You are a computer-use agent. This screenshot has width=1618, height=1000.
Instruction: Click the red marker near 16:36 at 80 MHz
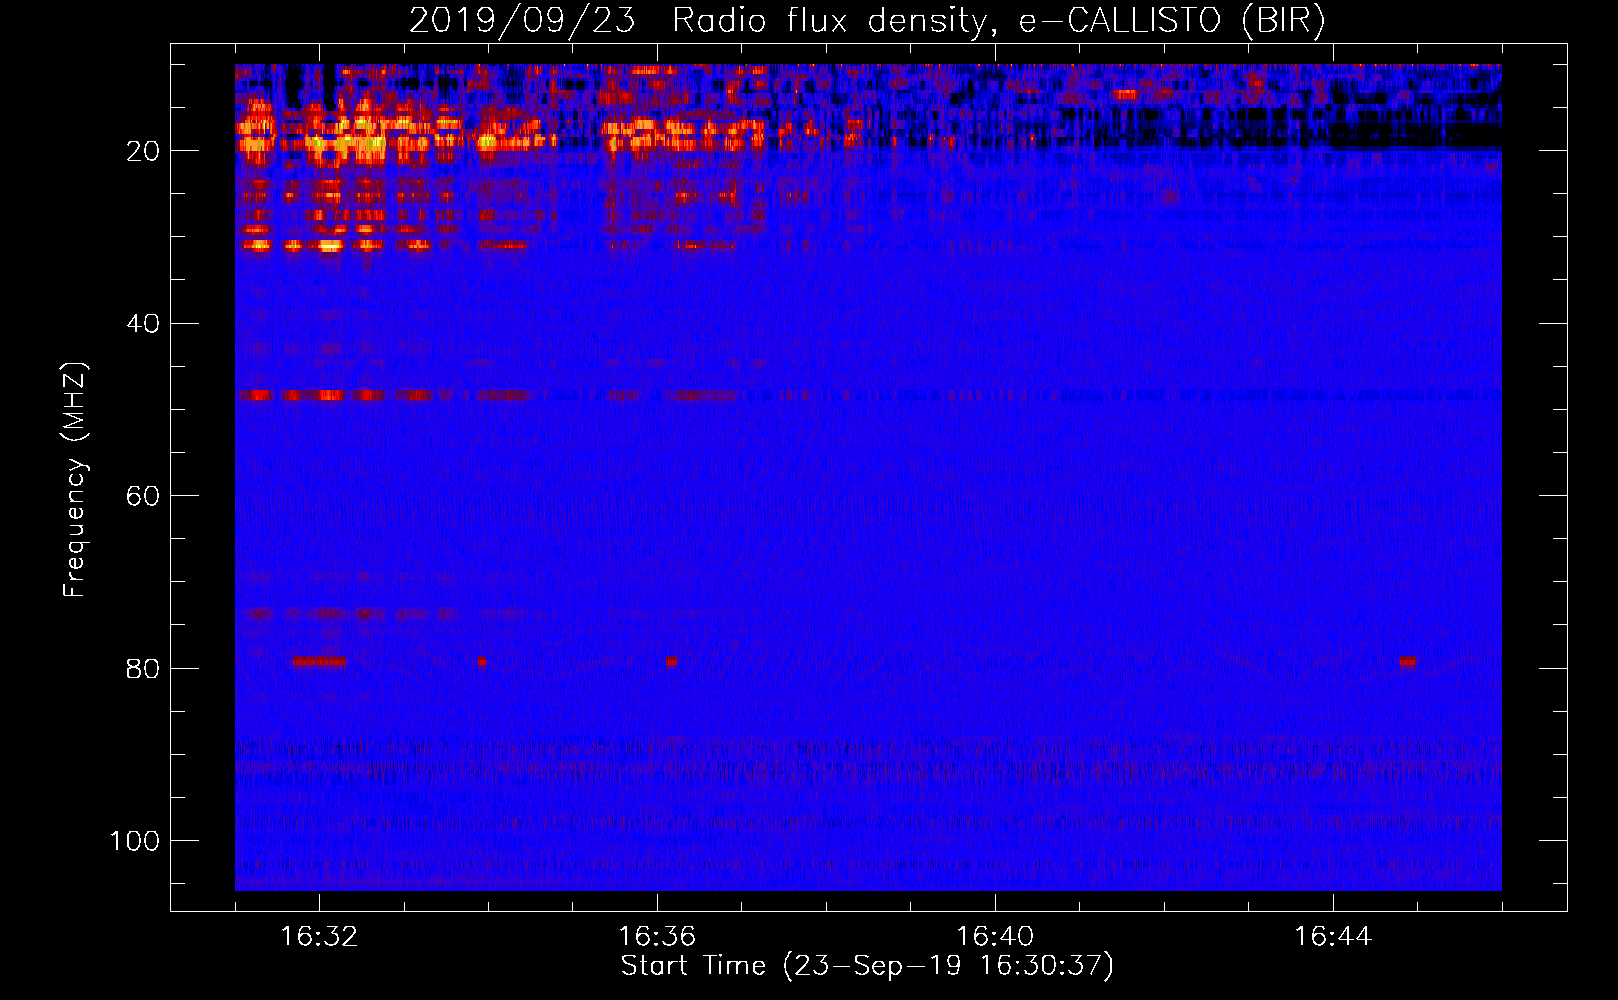(671, 661)
